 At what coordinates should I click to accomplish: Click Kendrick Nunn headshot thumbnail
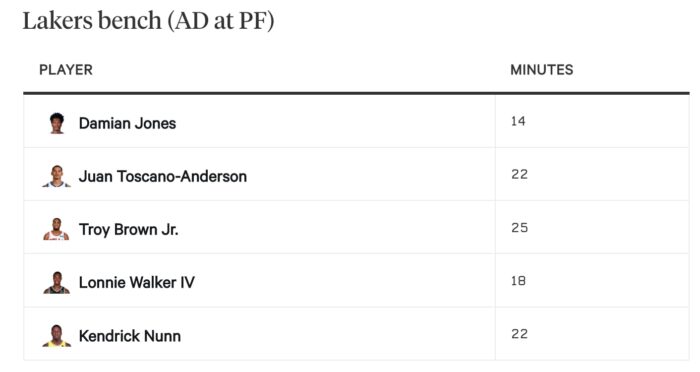tap(57, 336)
